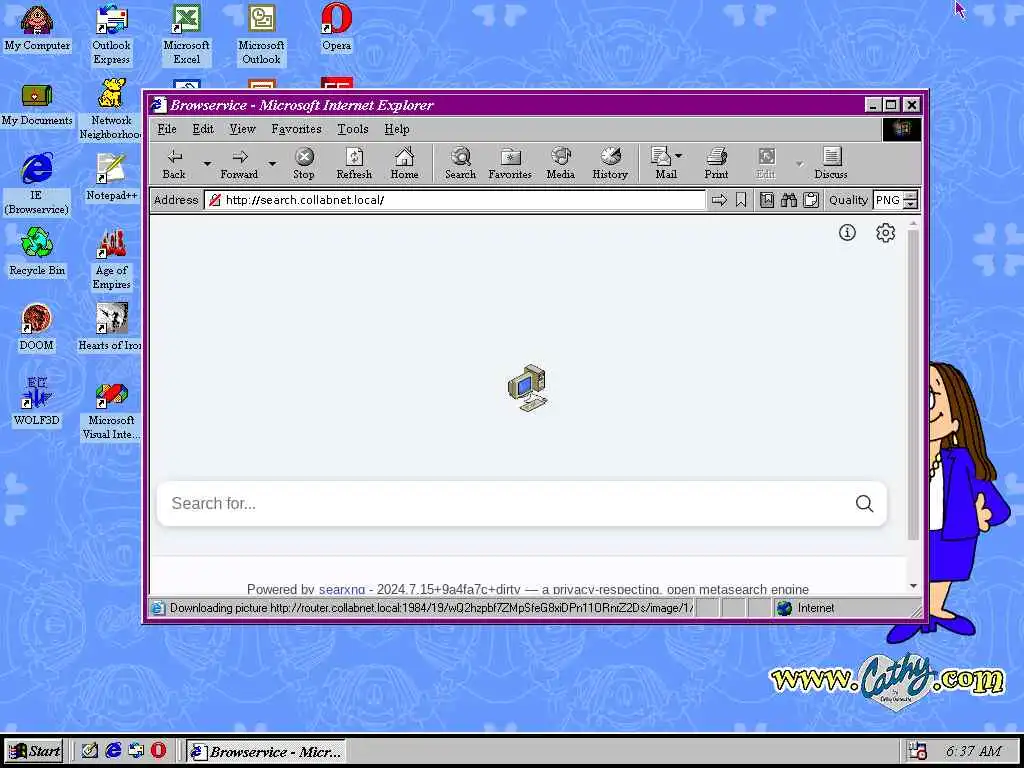Open the View menu
This screenshot has width=1024, height=768.
(242, 129)
